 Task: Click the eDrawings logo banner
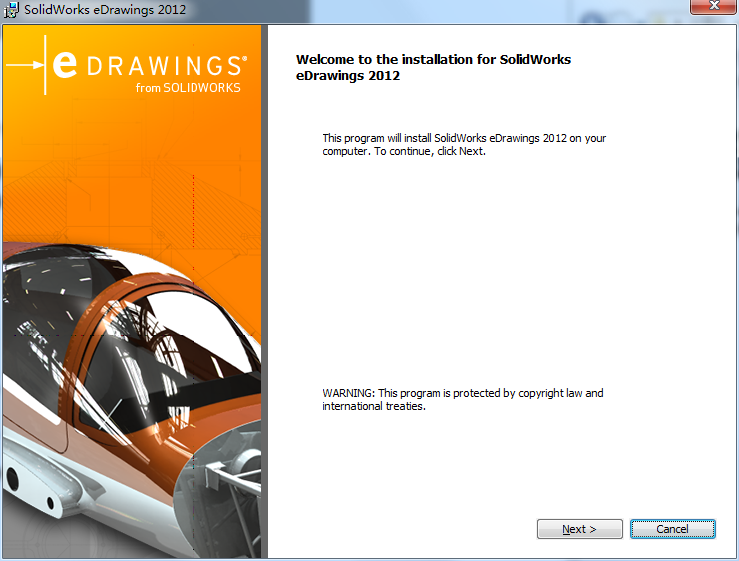click(127, 65)
